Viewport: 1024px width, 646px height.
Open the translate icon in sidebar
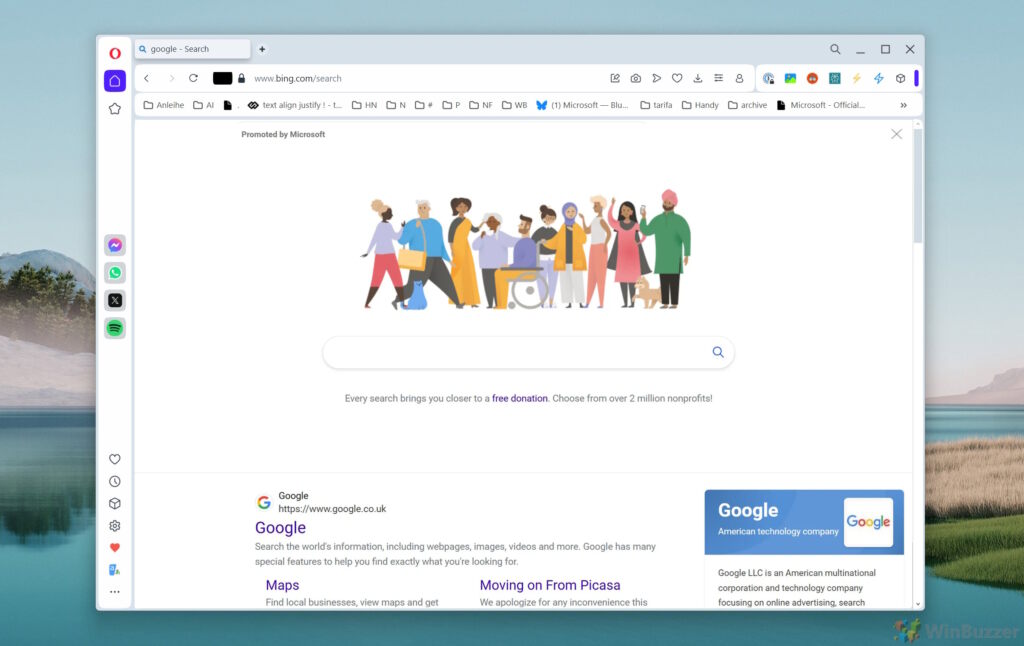(115, 570)
